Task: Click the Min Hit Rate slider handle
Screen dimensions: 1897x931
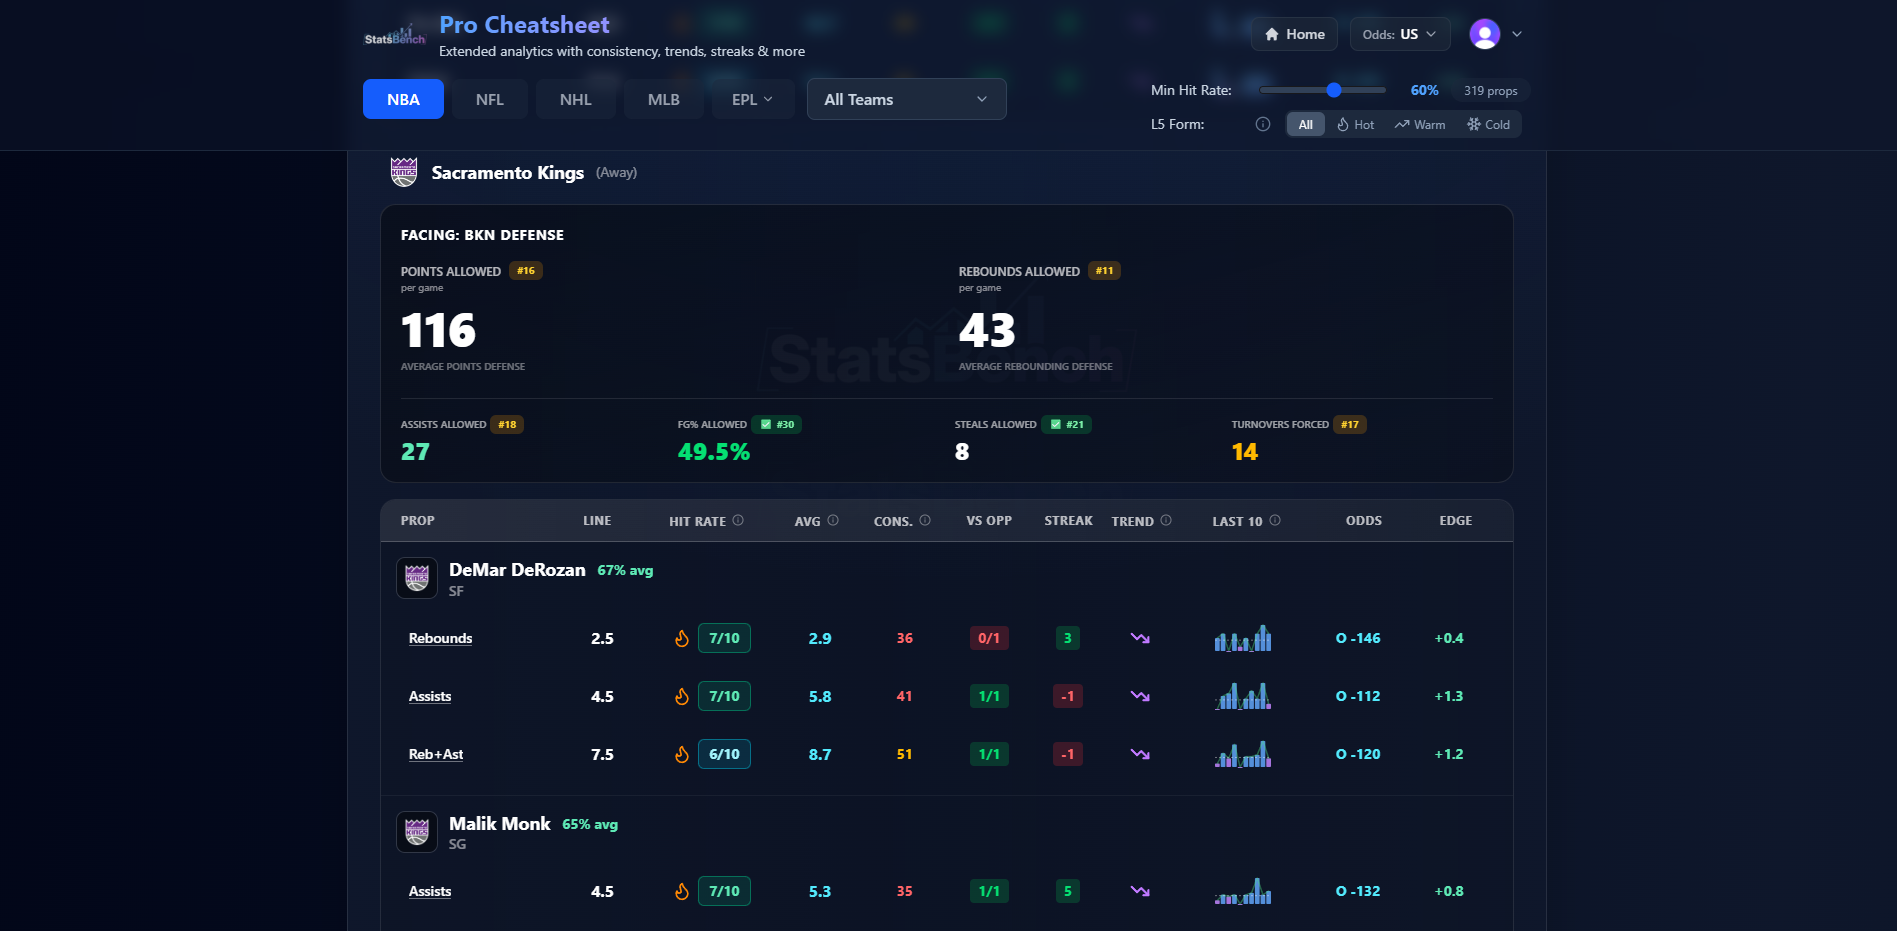Action: click(1334, 90)
